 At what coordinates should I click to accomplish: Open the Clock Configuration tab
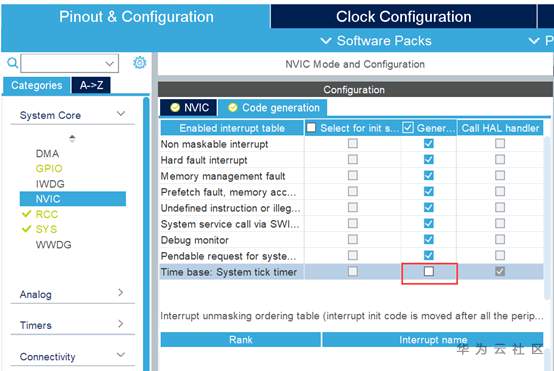tap(403, 17)
